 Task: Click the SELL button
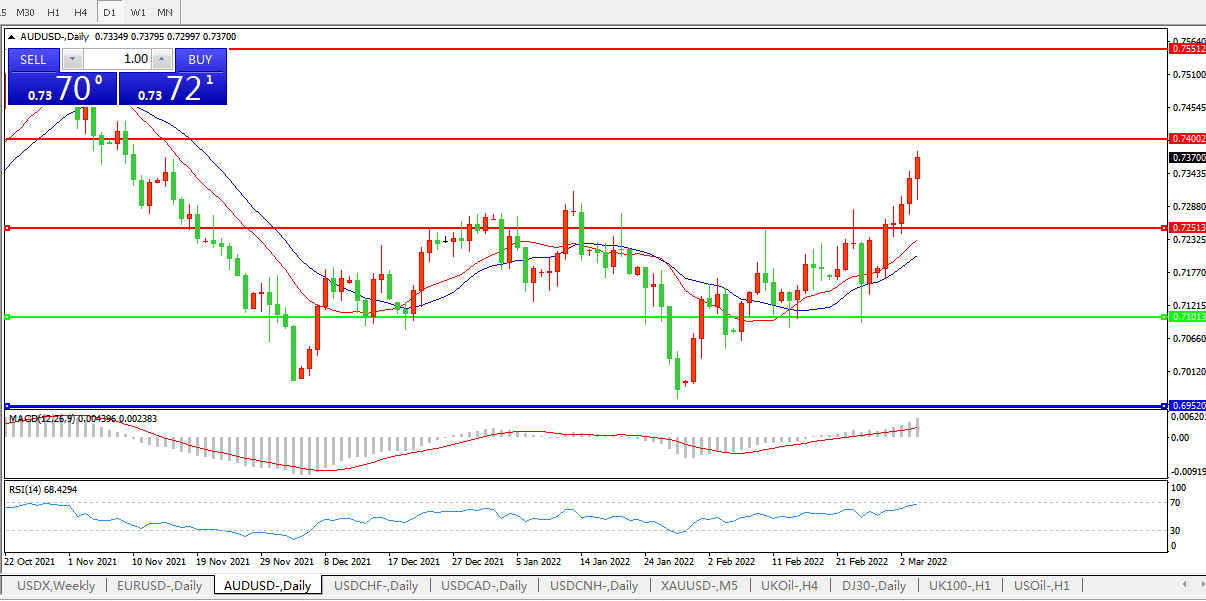(34, 60)
